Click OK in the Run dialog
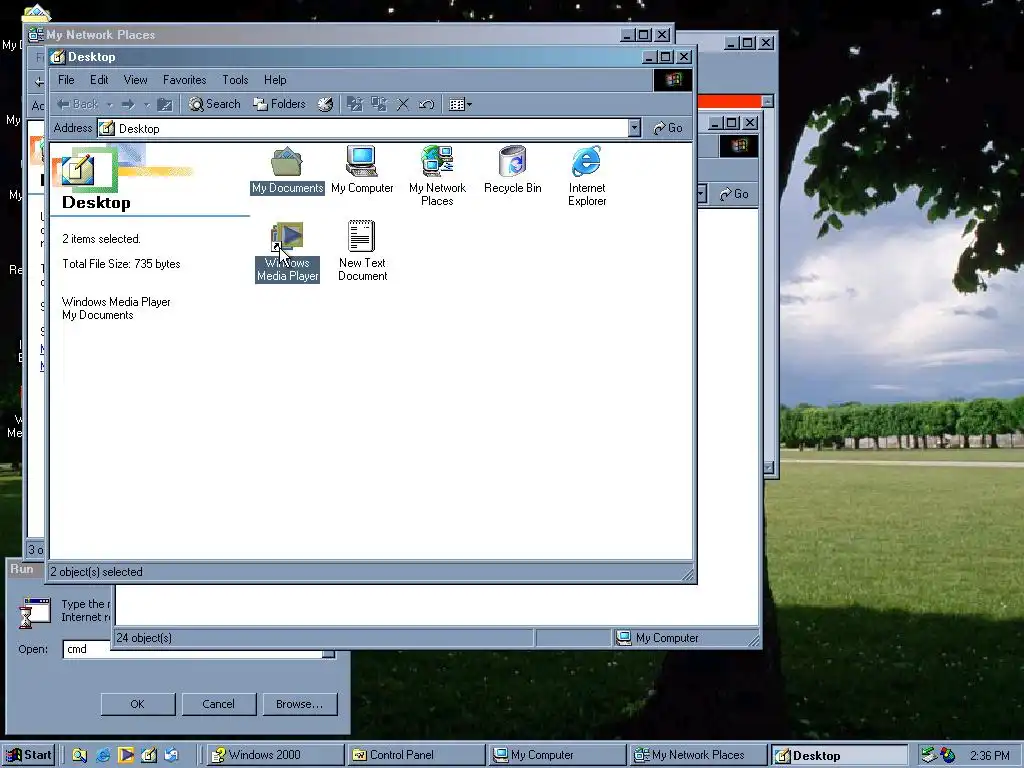The width and height of the screenshot is (1024, 768). point(138,704)
